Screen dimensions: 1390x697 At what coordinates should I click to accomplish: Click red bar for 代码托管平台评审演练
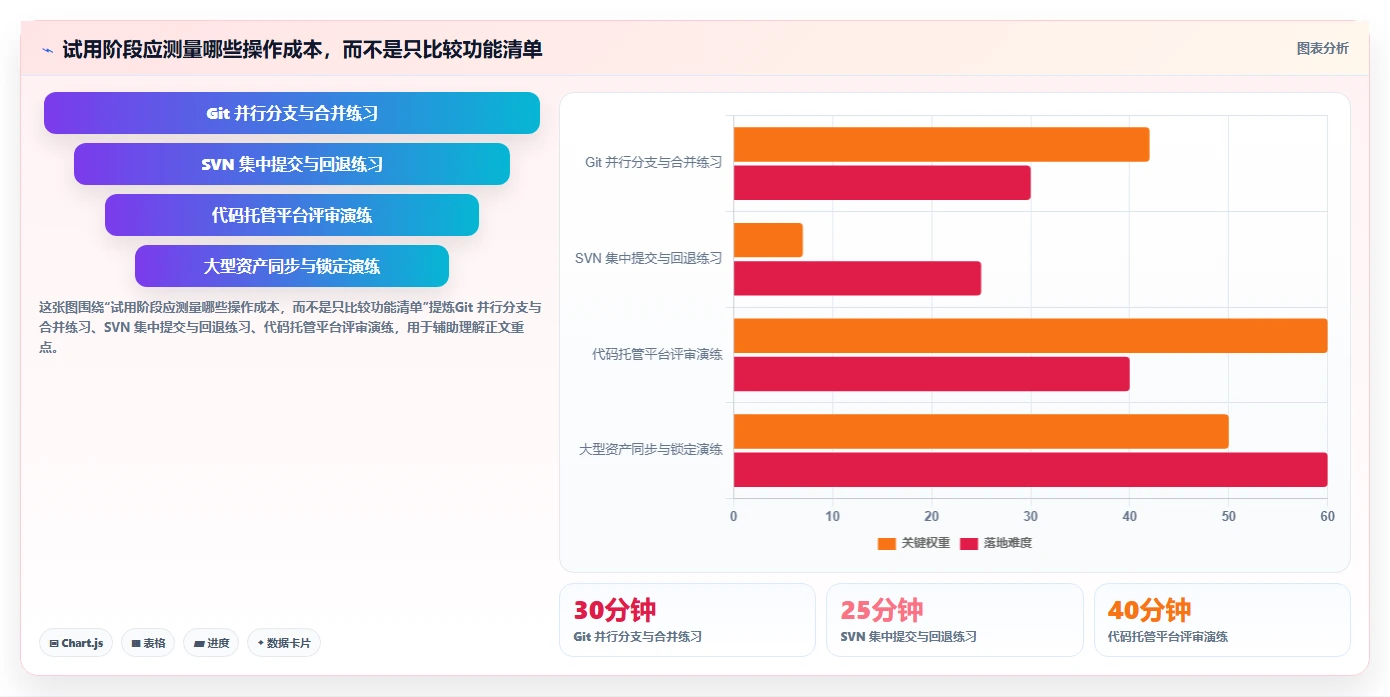931,374
